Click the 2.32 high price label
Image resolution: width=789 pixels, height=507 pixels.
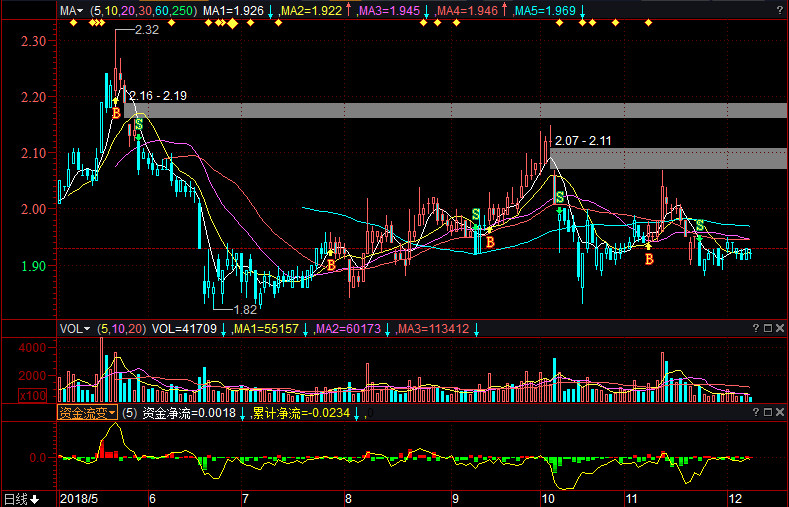(146, 30)
